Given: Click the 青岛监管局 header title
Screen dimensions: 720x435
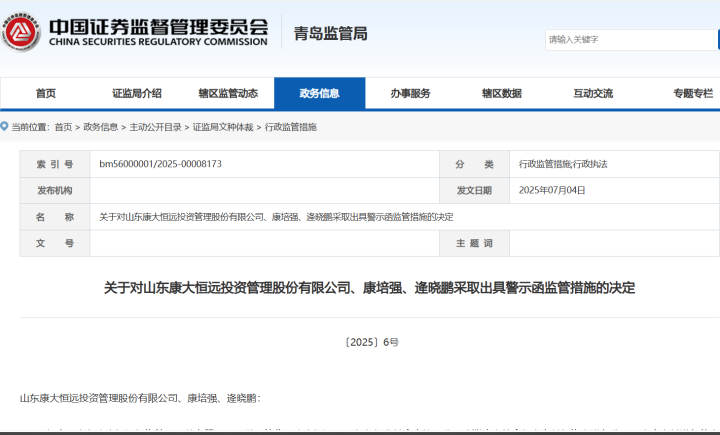Looking at the screenshot, I should point(330,34).
